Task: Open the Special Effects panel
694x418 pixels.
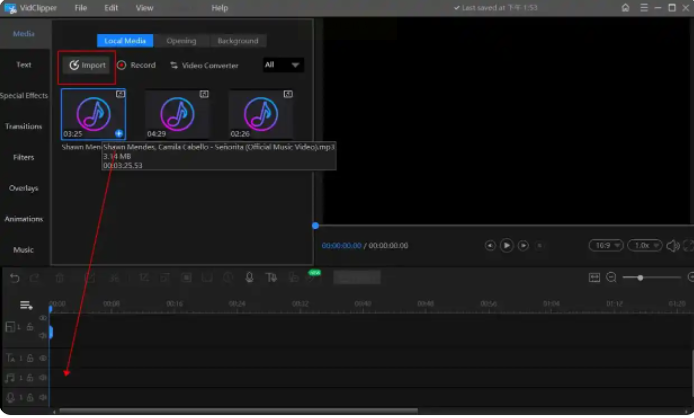Action: pyautogui.click(x=24, y=96)
